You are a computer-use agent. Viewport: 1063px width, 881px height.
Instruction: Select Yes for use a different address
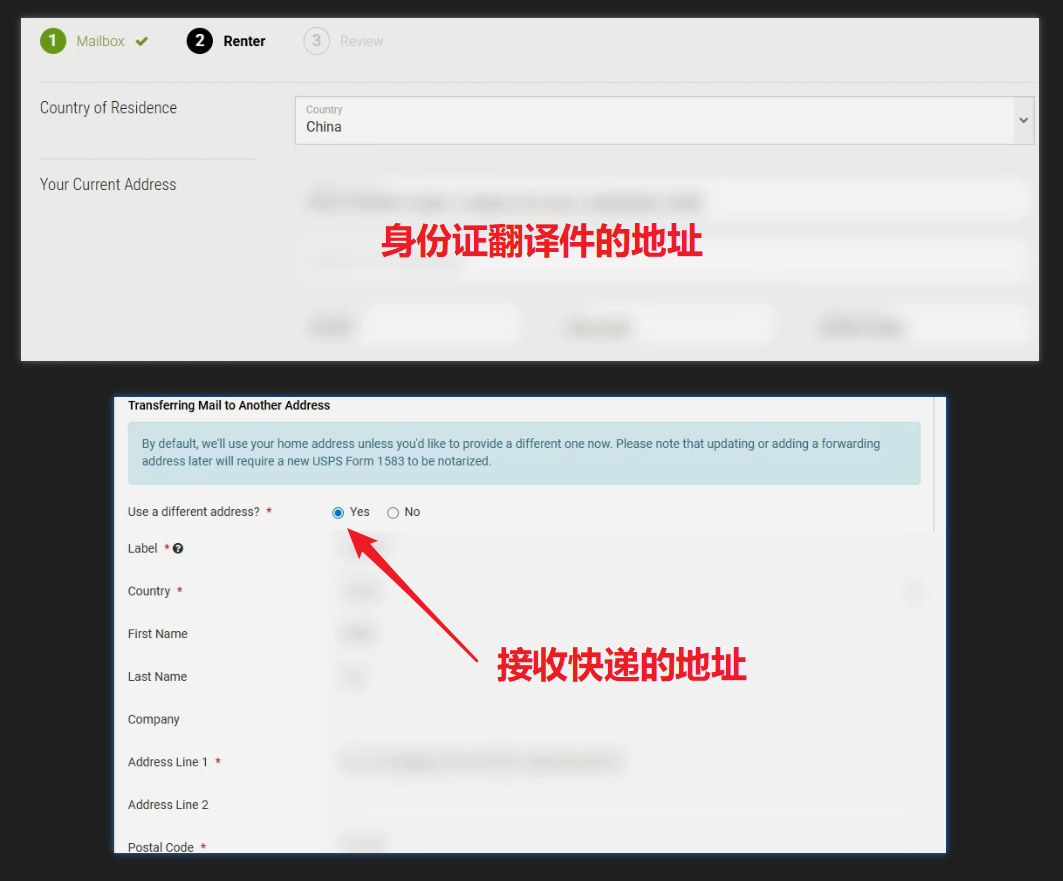coord(338,513)
